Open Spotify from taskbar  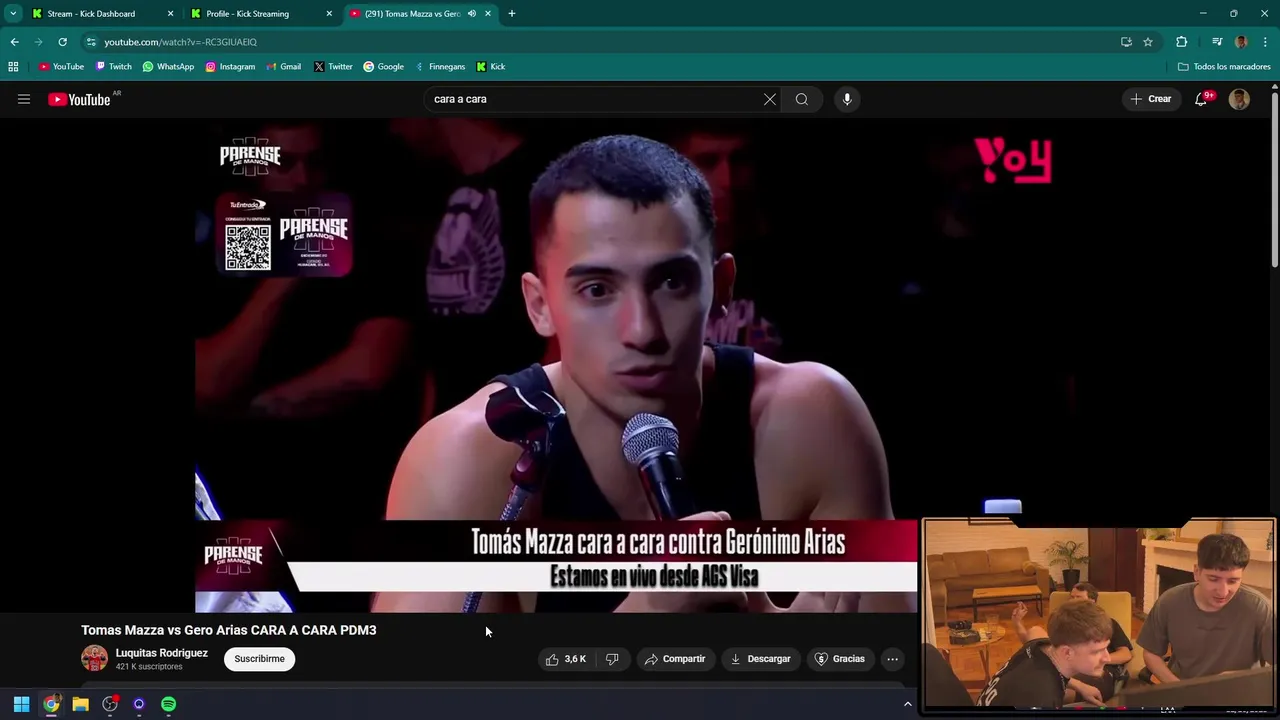pyautogui.click(x=169, y=705)
